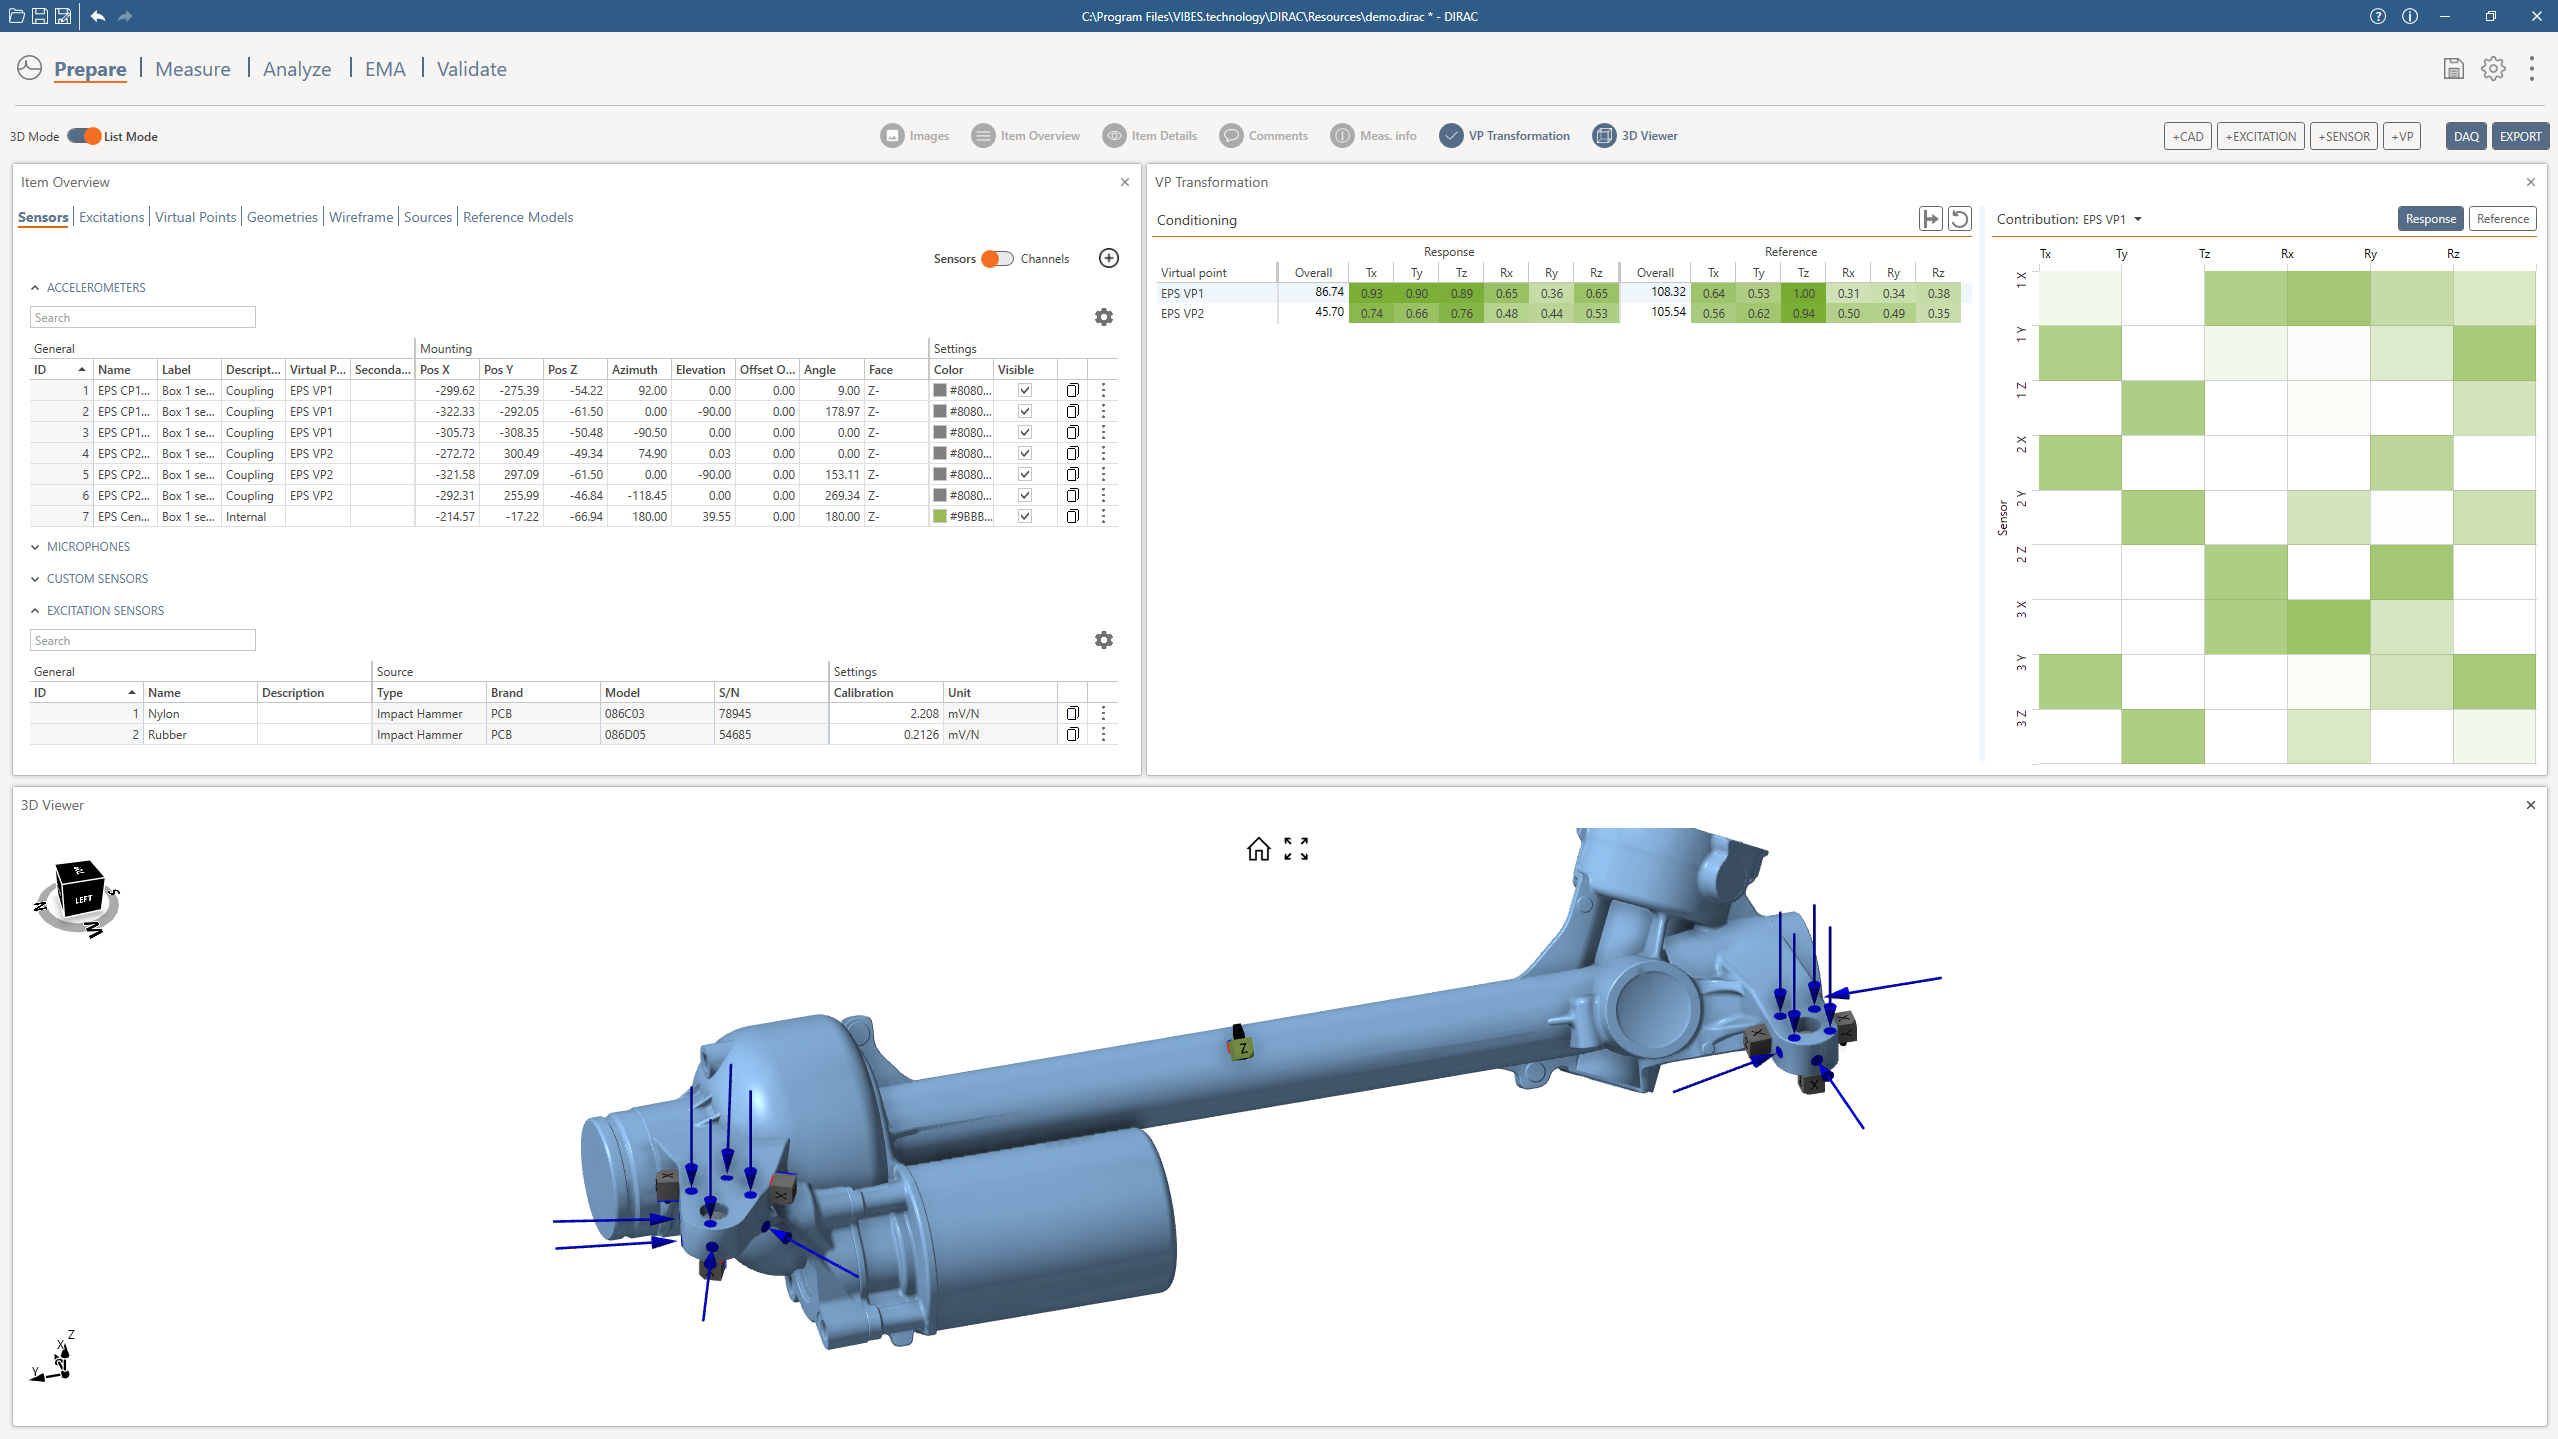Open the 3D Viewer panel icon
The image size is (2558, 1439).
coord(1604,136)
